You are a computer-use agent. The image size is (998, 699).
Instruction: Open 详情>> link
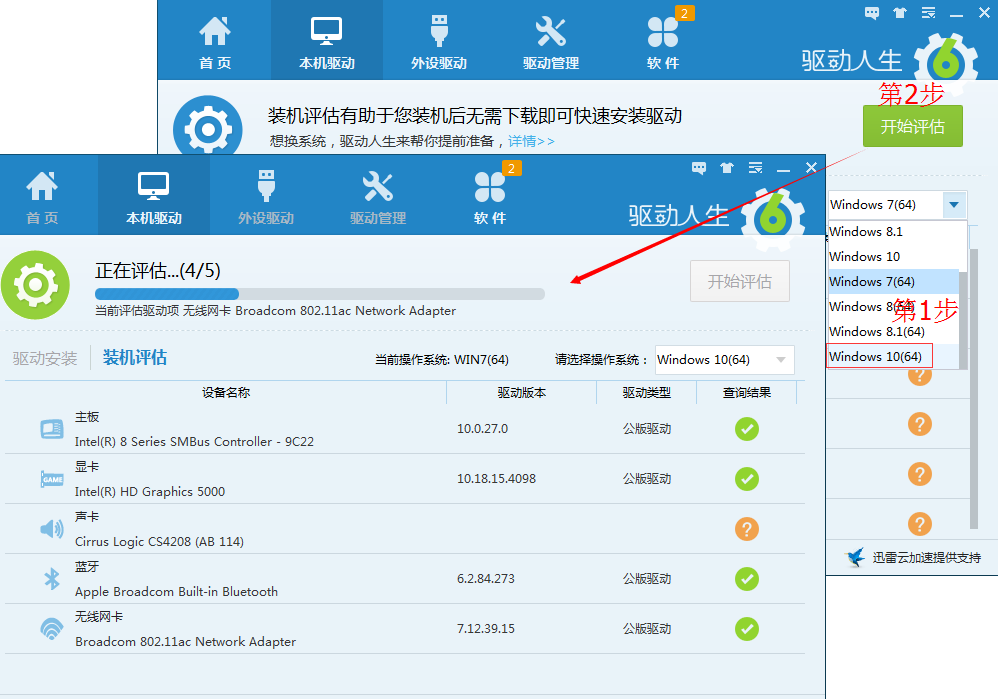click(x=531, y=141)
